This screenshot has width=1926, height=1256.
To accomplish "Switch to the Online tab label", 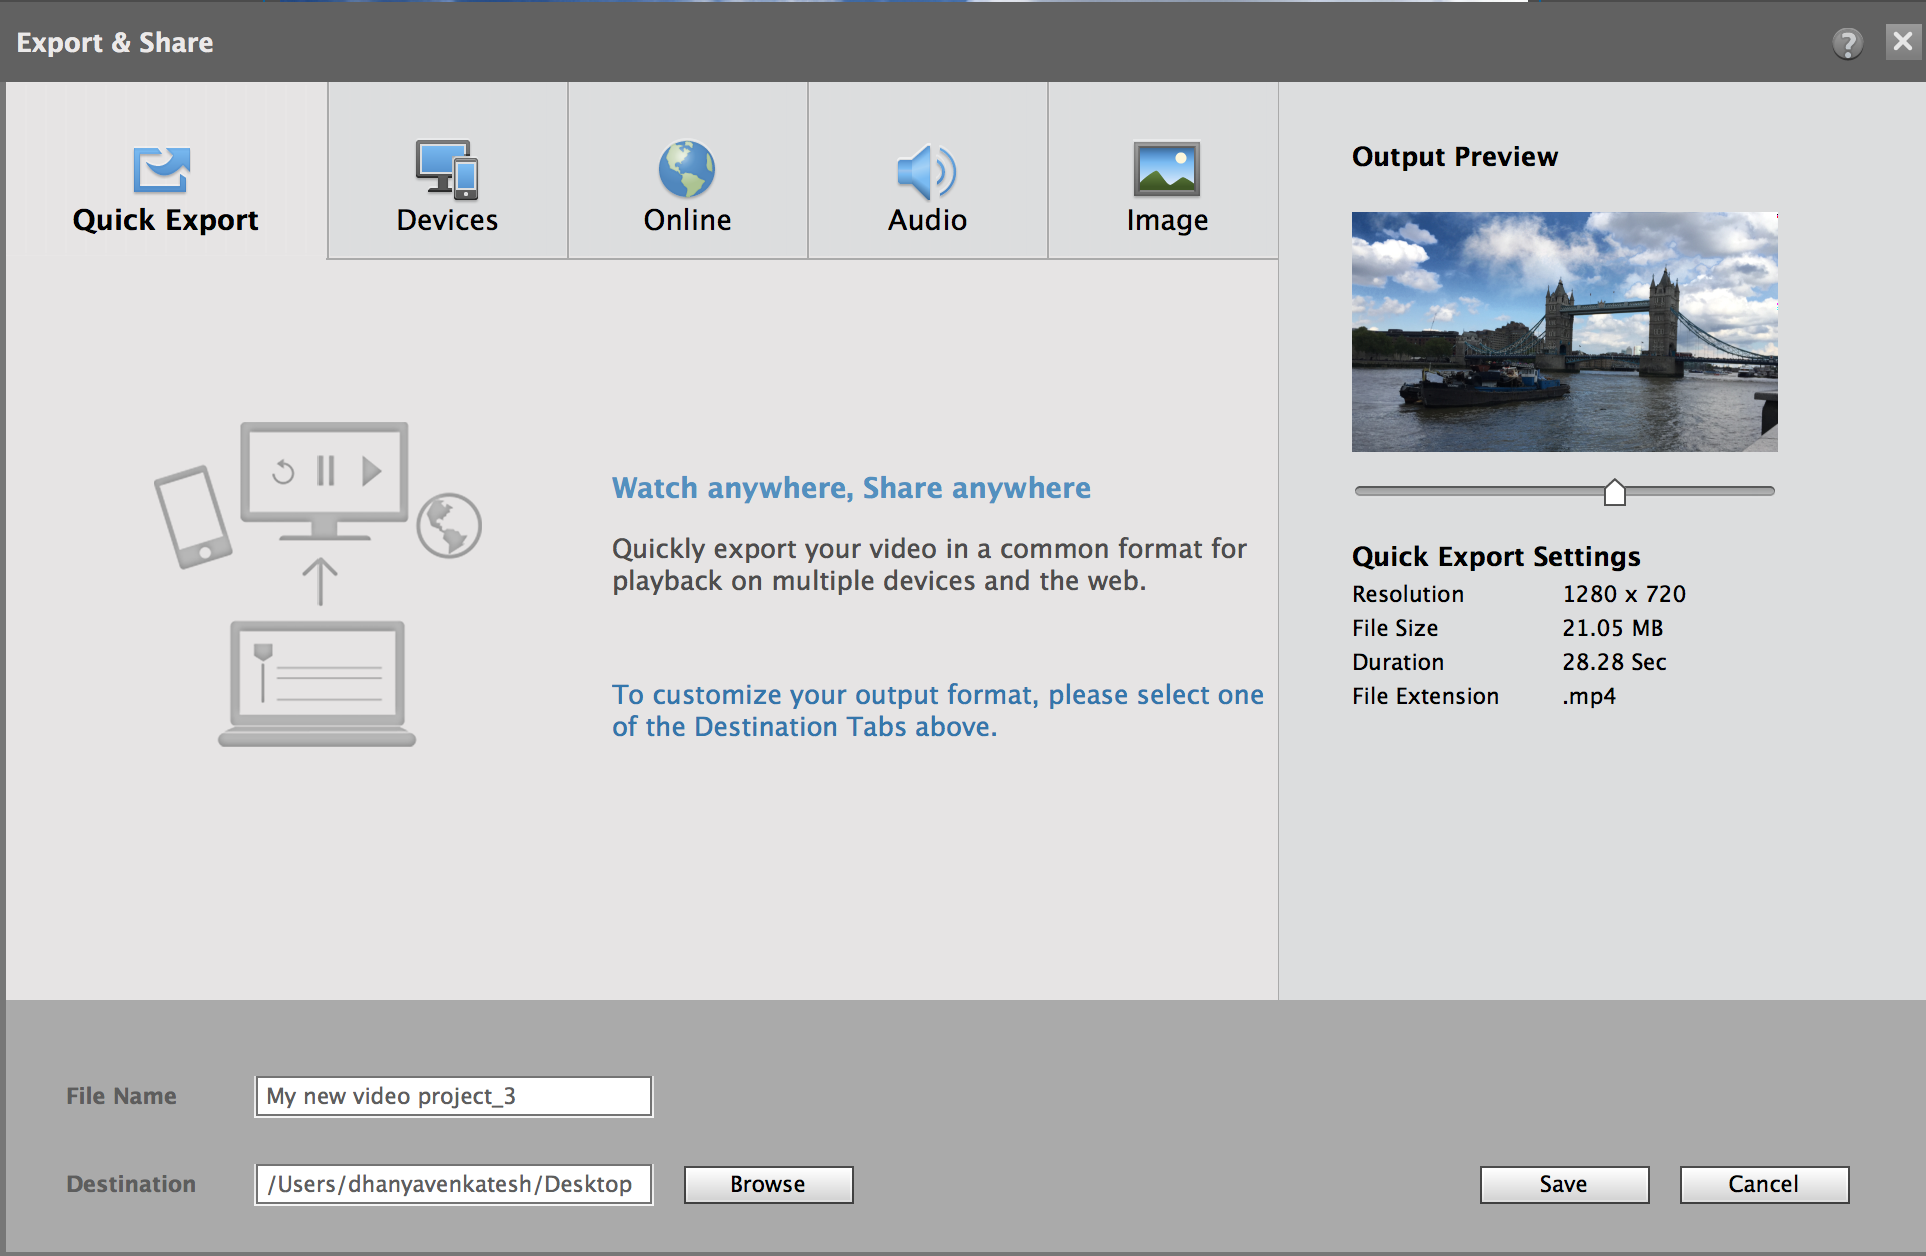I will tap(687, 220).
